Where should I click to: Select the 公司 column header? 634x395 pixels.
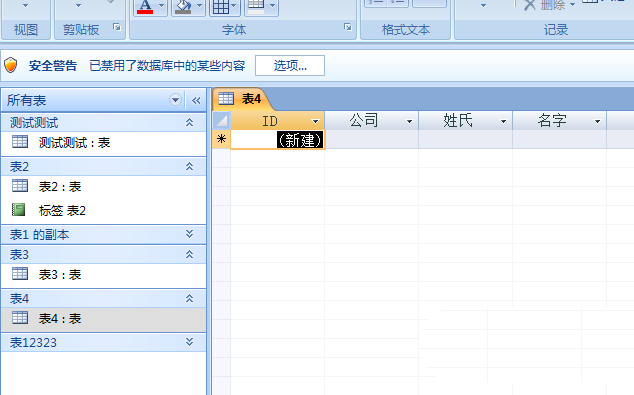(372, 121)
